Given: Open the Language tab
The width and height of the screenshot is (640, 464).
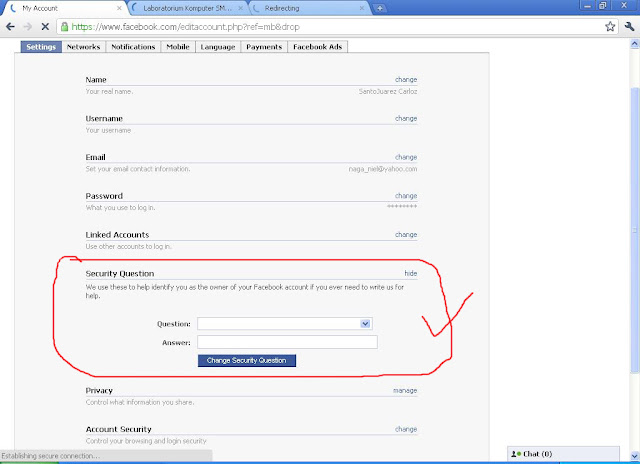Looking at the screenshot, I should pos(218,47).
